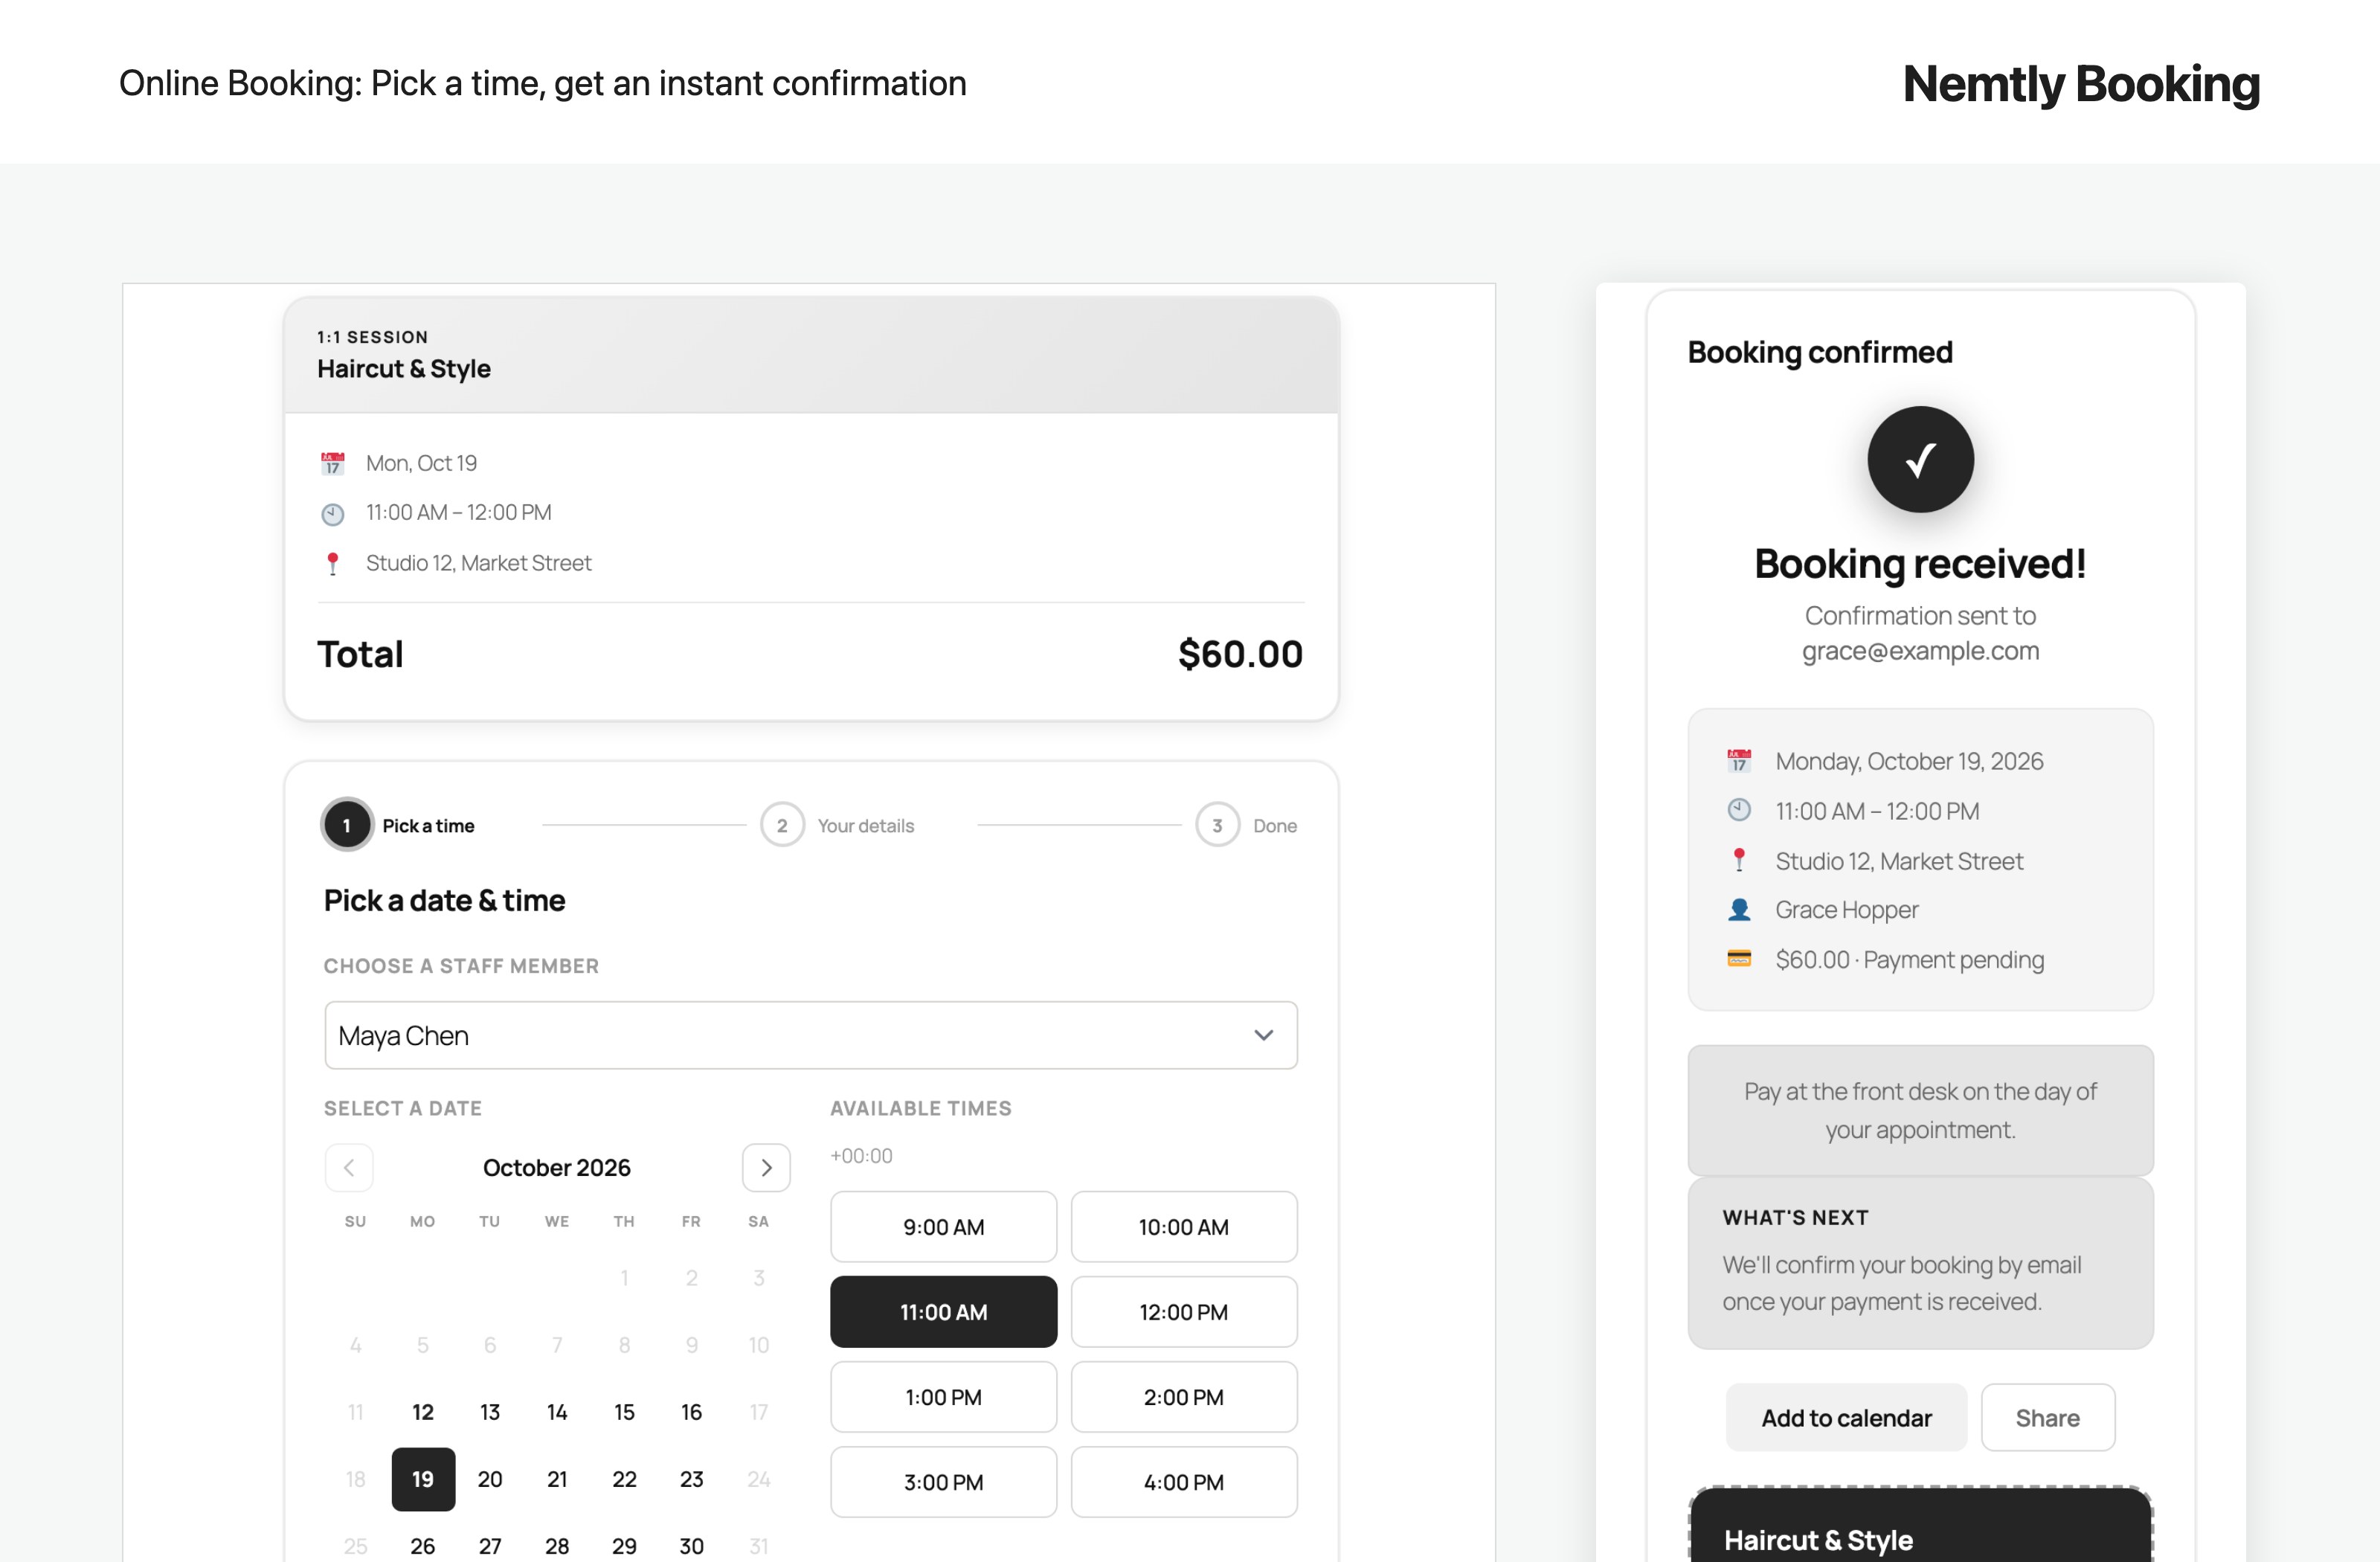This screenshot has height=1562, width=2380.
Task: Click grace@example.com email address
Action: tap(1920, 651)
